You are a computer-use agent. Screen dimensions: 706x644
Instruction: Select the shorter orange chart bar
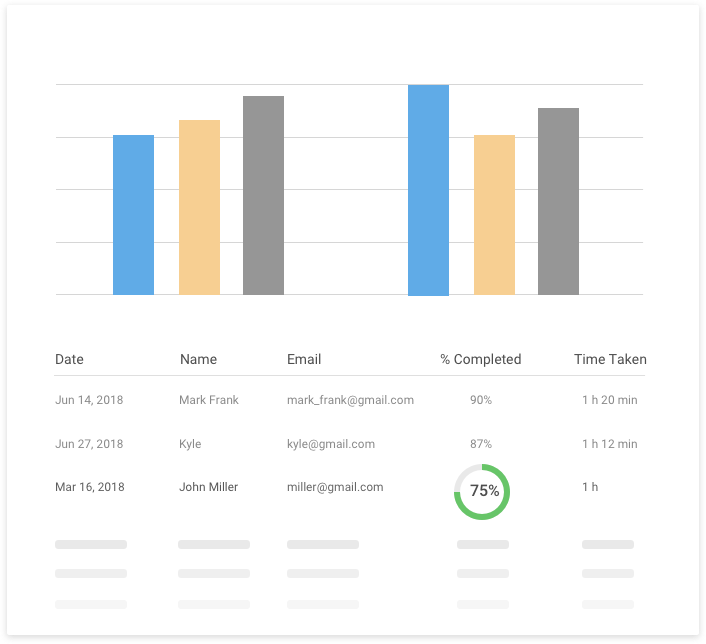coord(494,215)
